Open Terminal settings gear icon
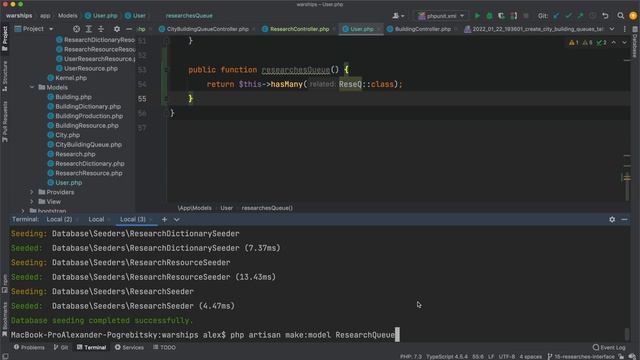The height and width of the screenshot is (360, 640). [x=612, y=220]
